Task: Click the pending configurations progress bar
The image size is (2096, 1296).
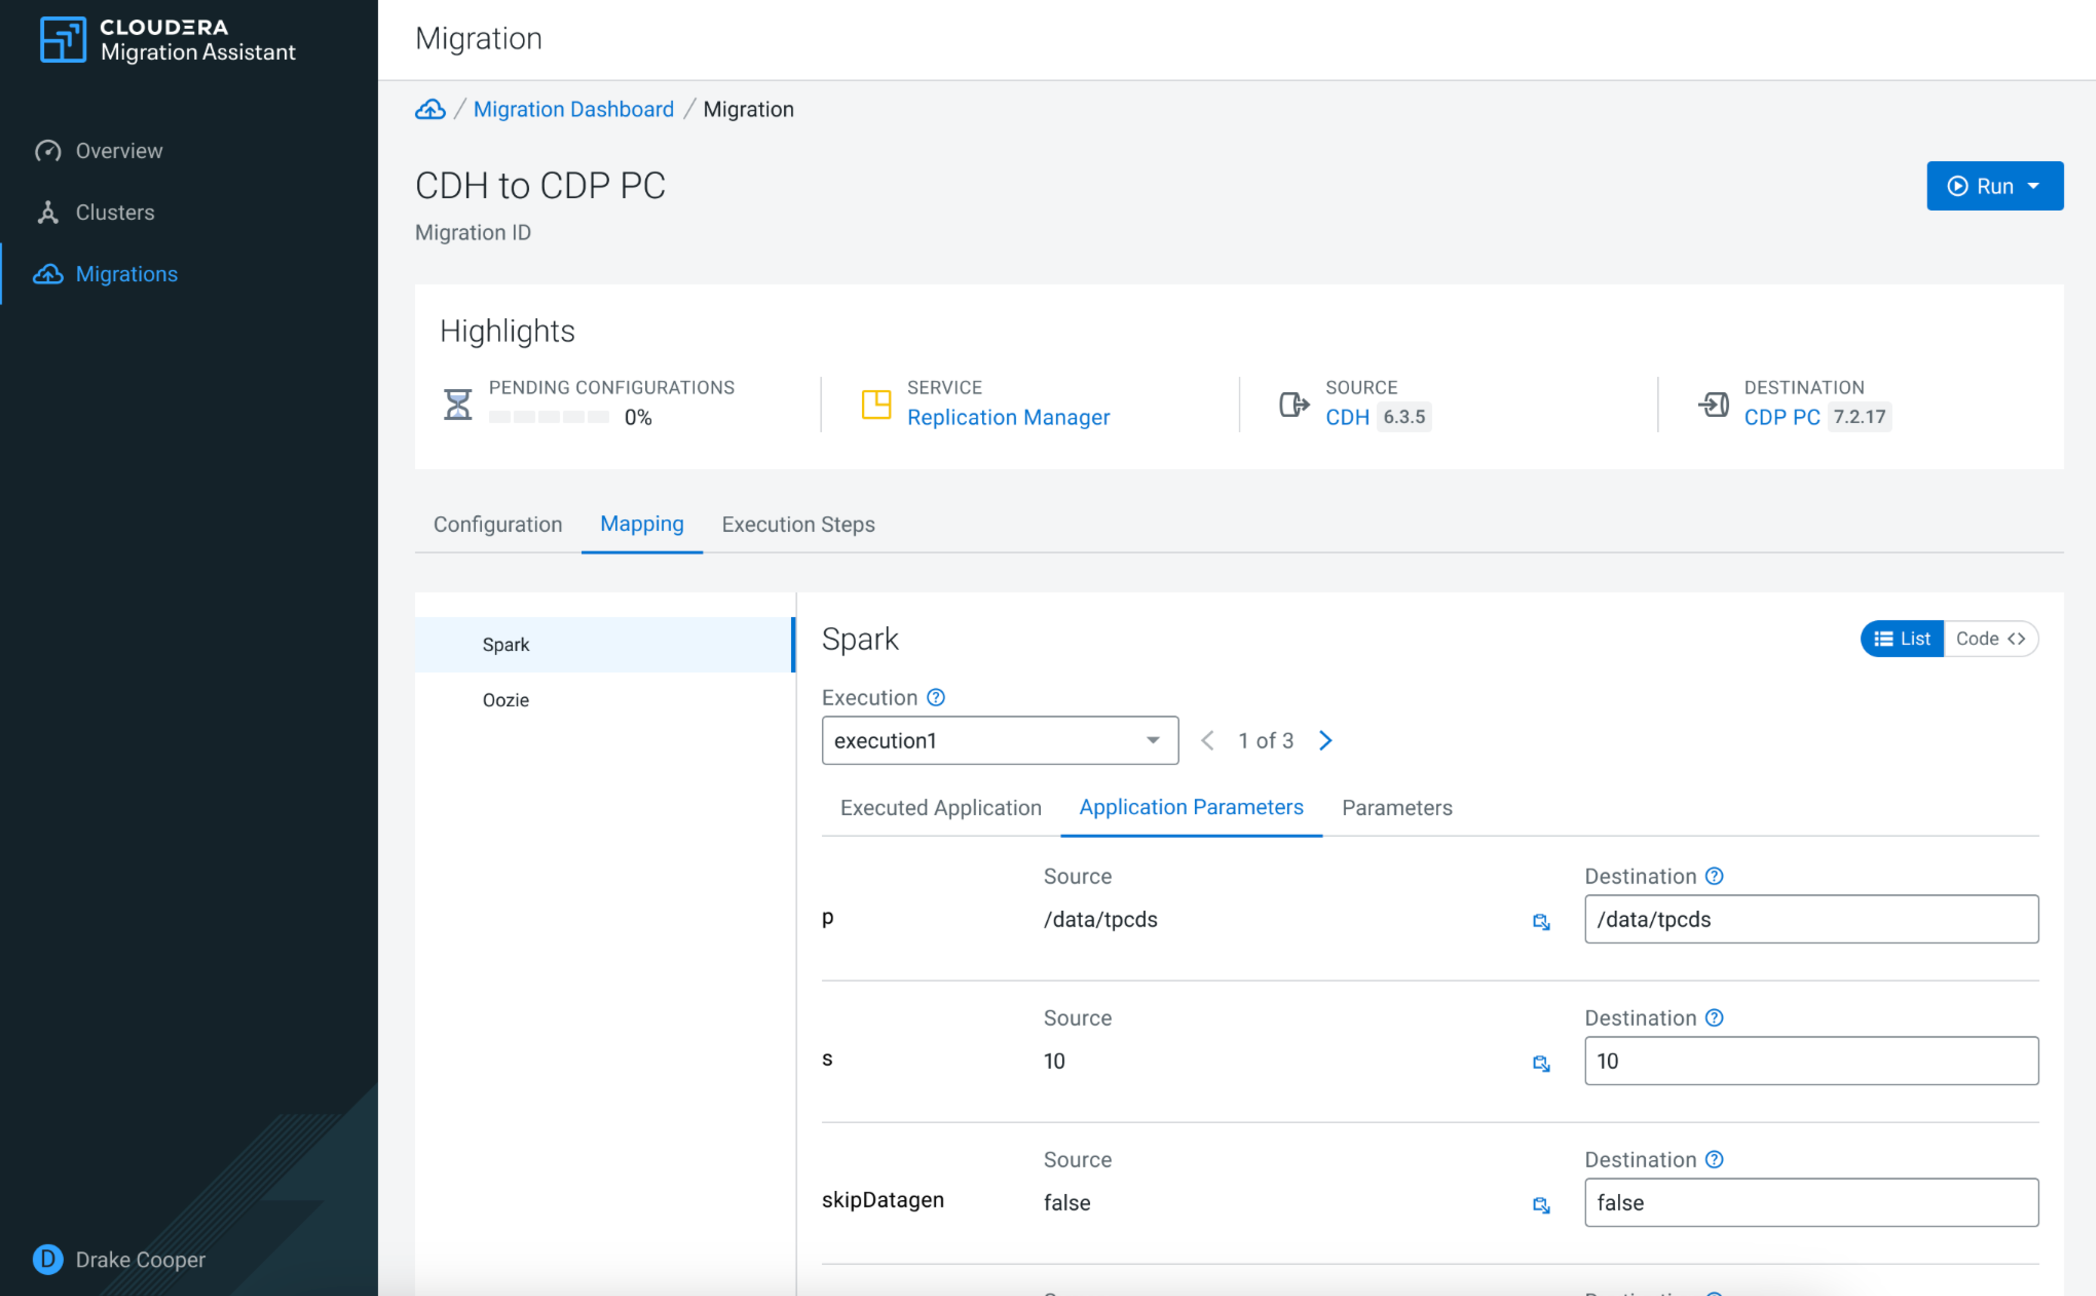Action: pyautogui.click(x=549, y=417)
